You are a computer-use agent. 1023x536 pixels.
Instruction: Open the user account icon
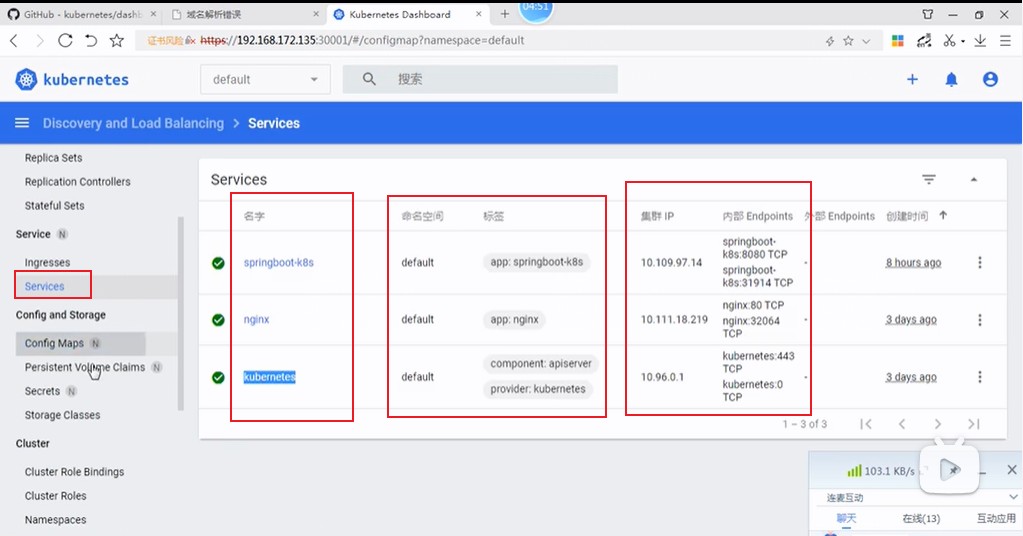pyautogui.click(x=990, y=80)
